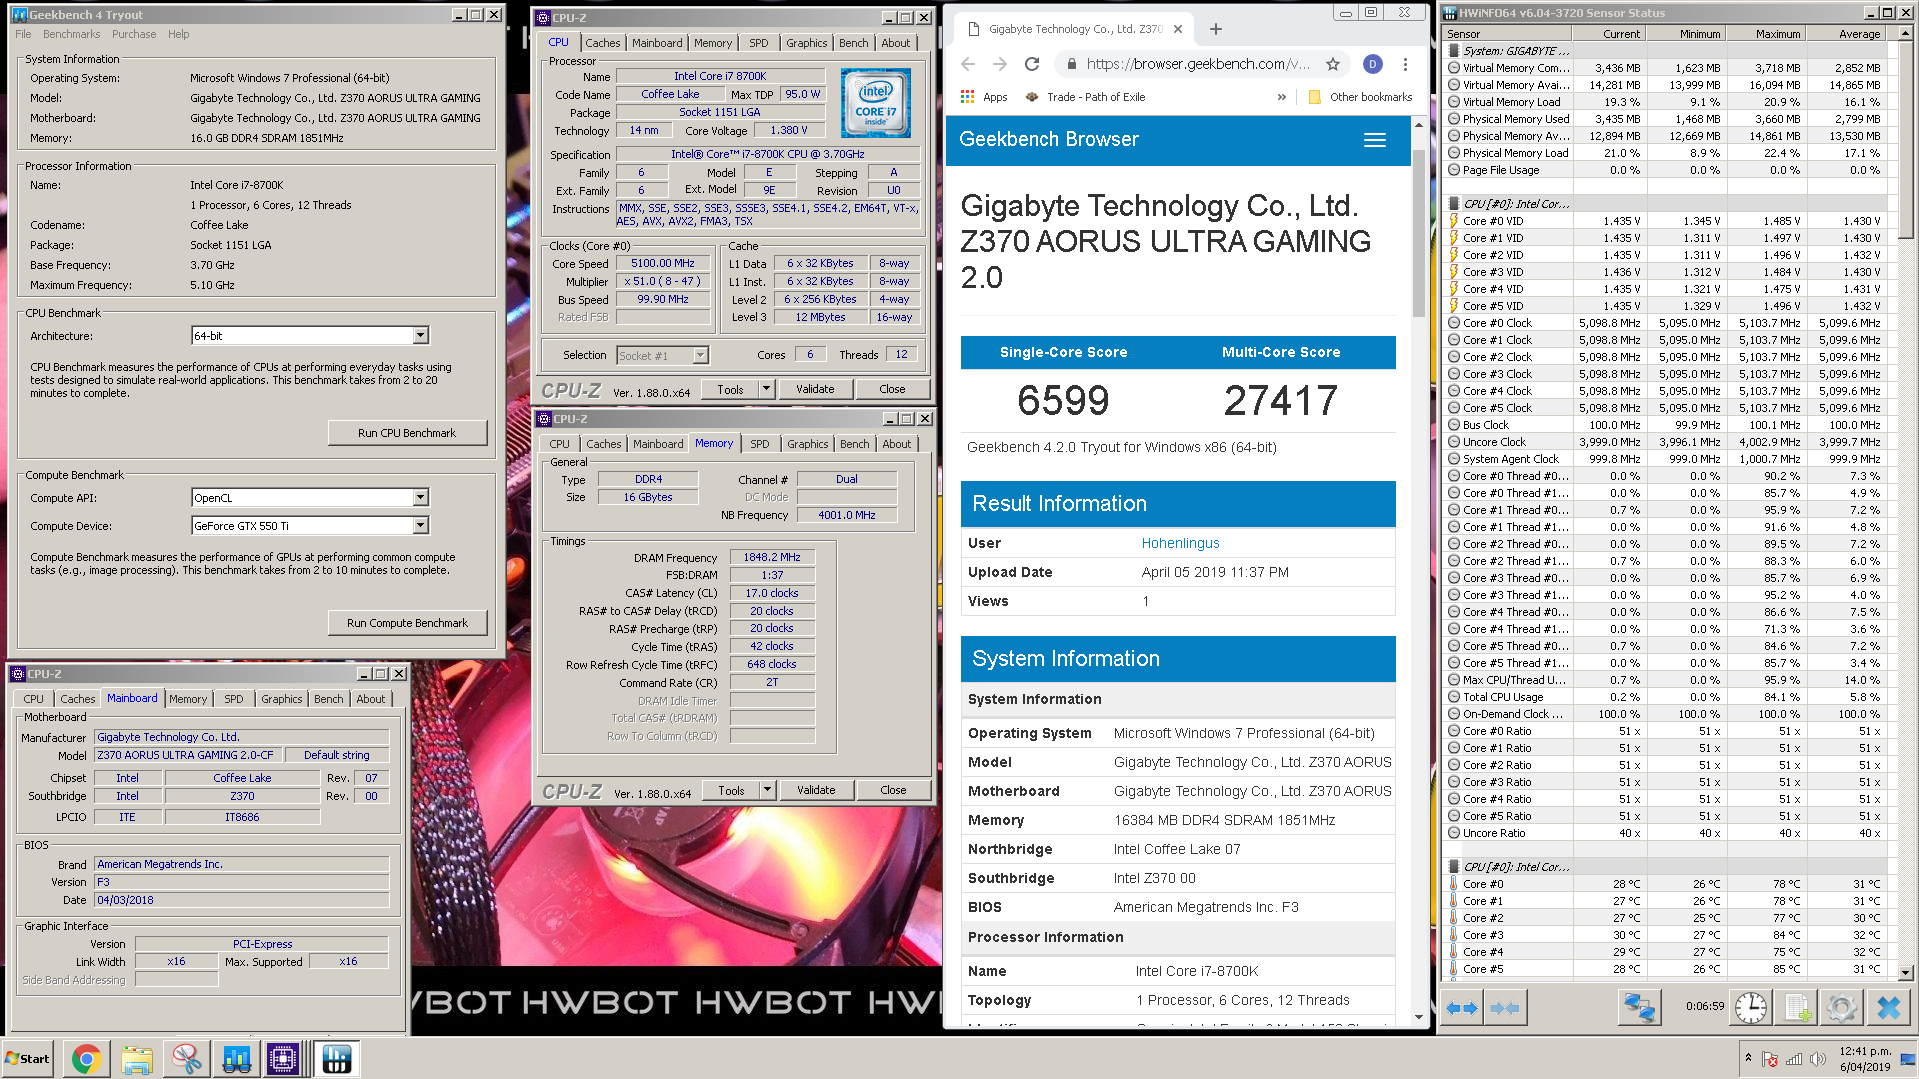Click Chrome's forward arrow
This screenshot has width=1919, height=1079.
click(x=999, y=64)
